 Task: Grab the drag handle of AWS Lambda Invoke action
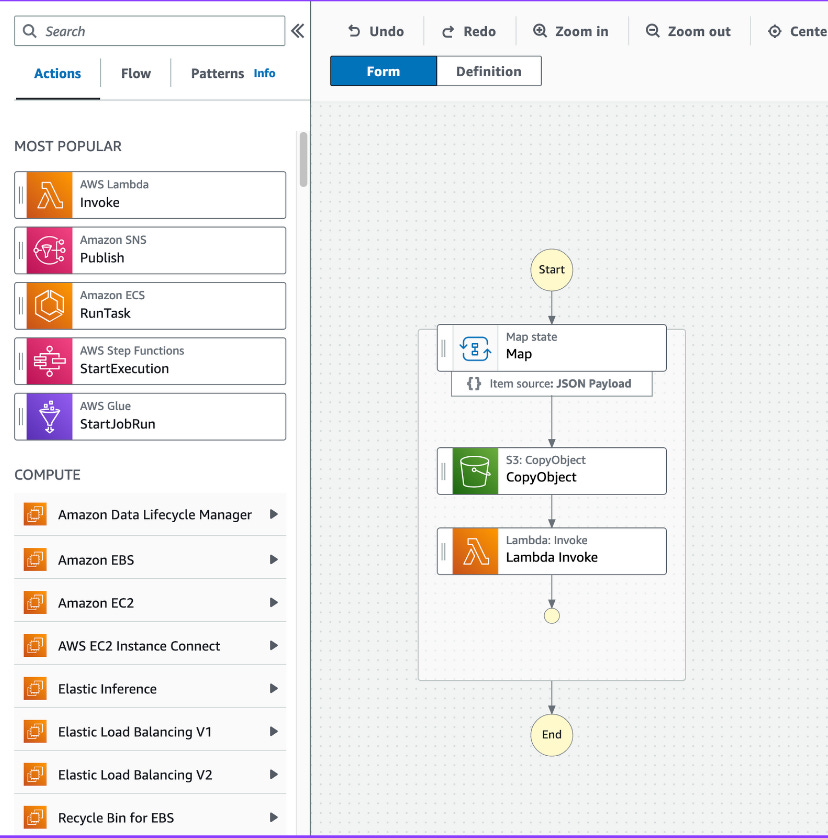tap(21, 195)
